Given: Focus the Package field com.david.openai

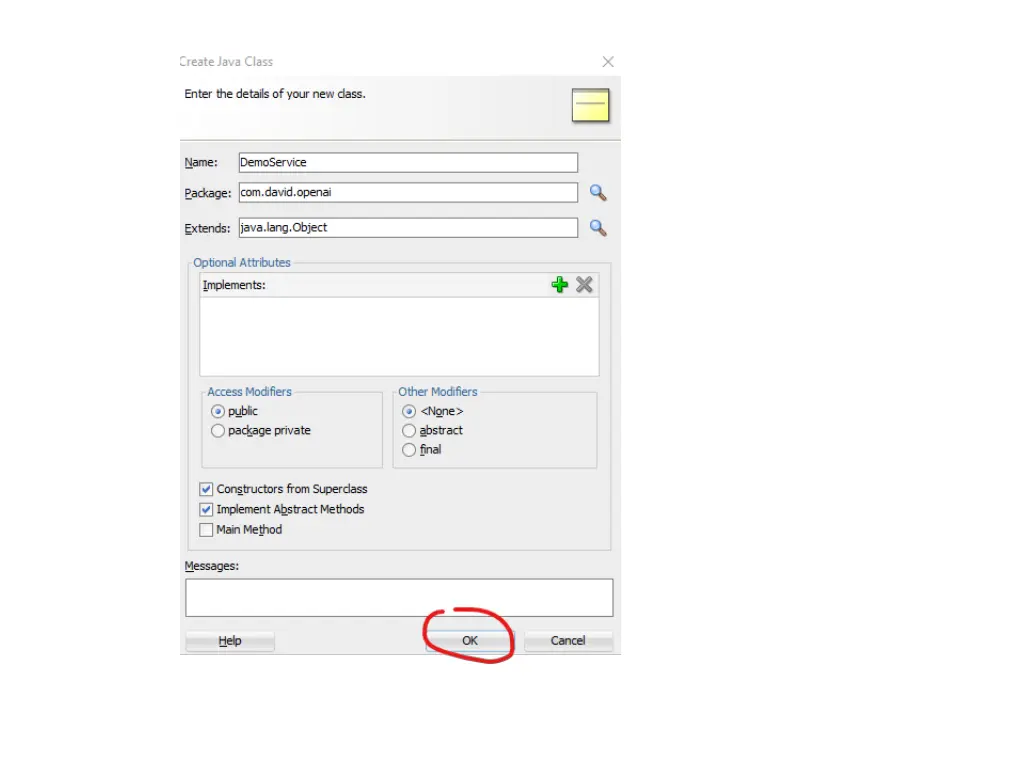Looking at the screenshot, I should 408,193.
